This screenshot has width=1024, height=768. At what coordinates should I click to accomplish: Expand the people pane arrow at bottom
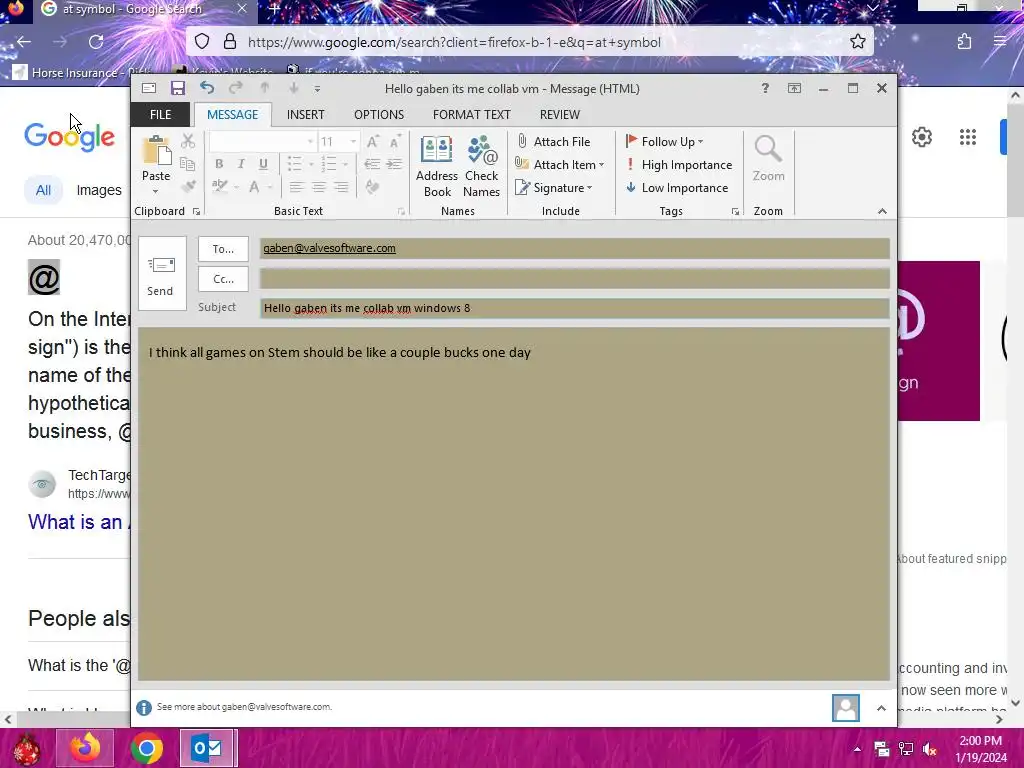881,708
